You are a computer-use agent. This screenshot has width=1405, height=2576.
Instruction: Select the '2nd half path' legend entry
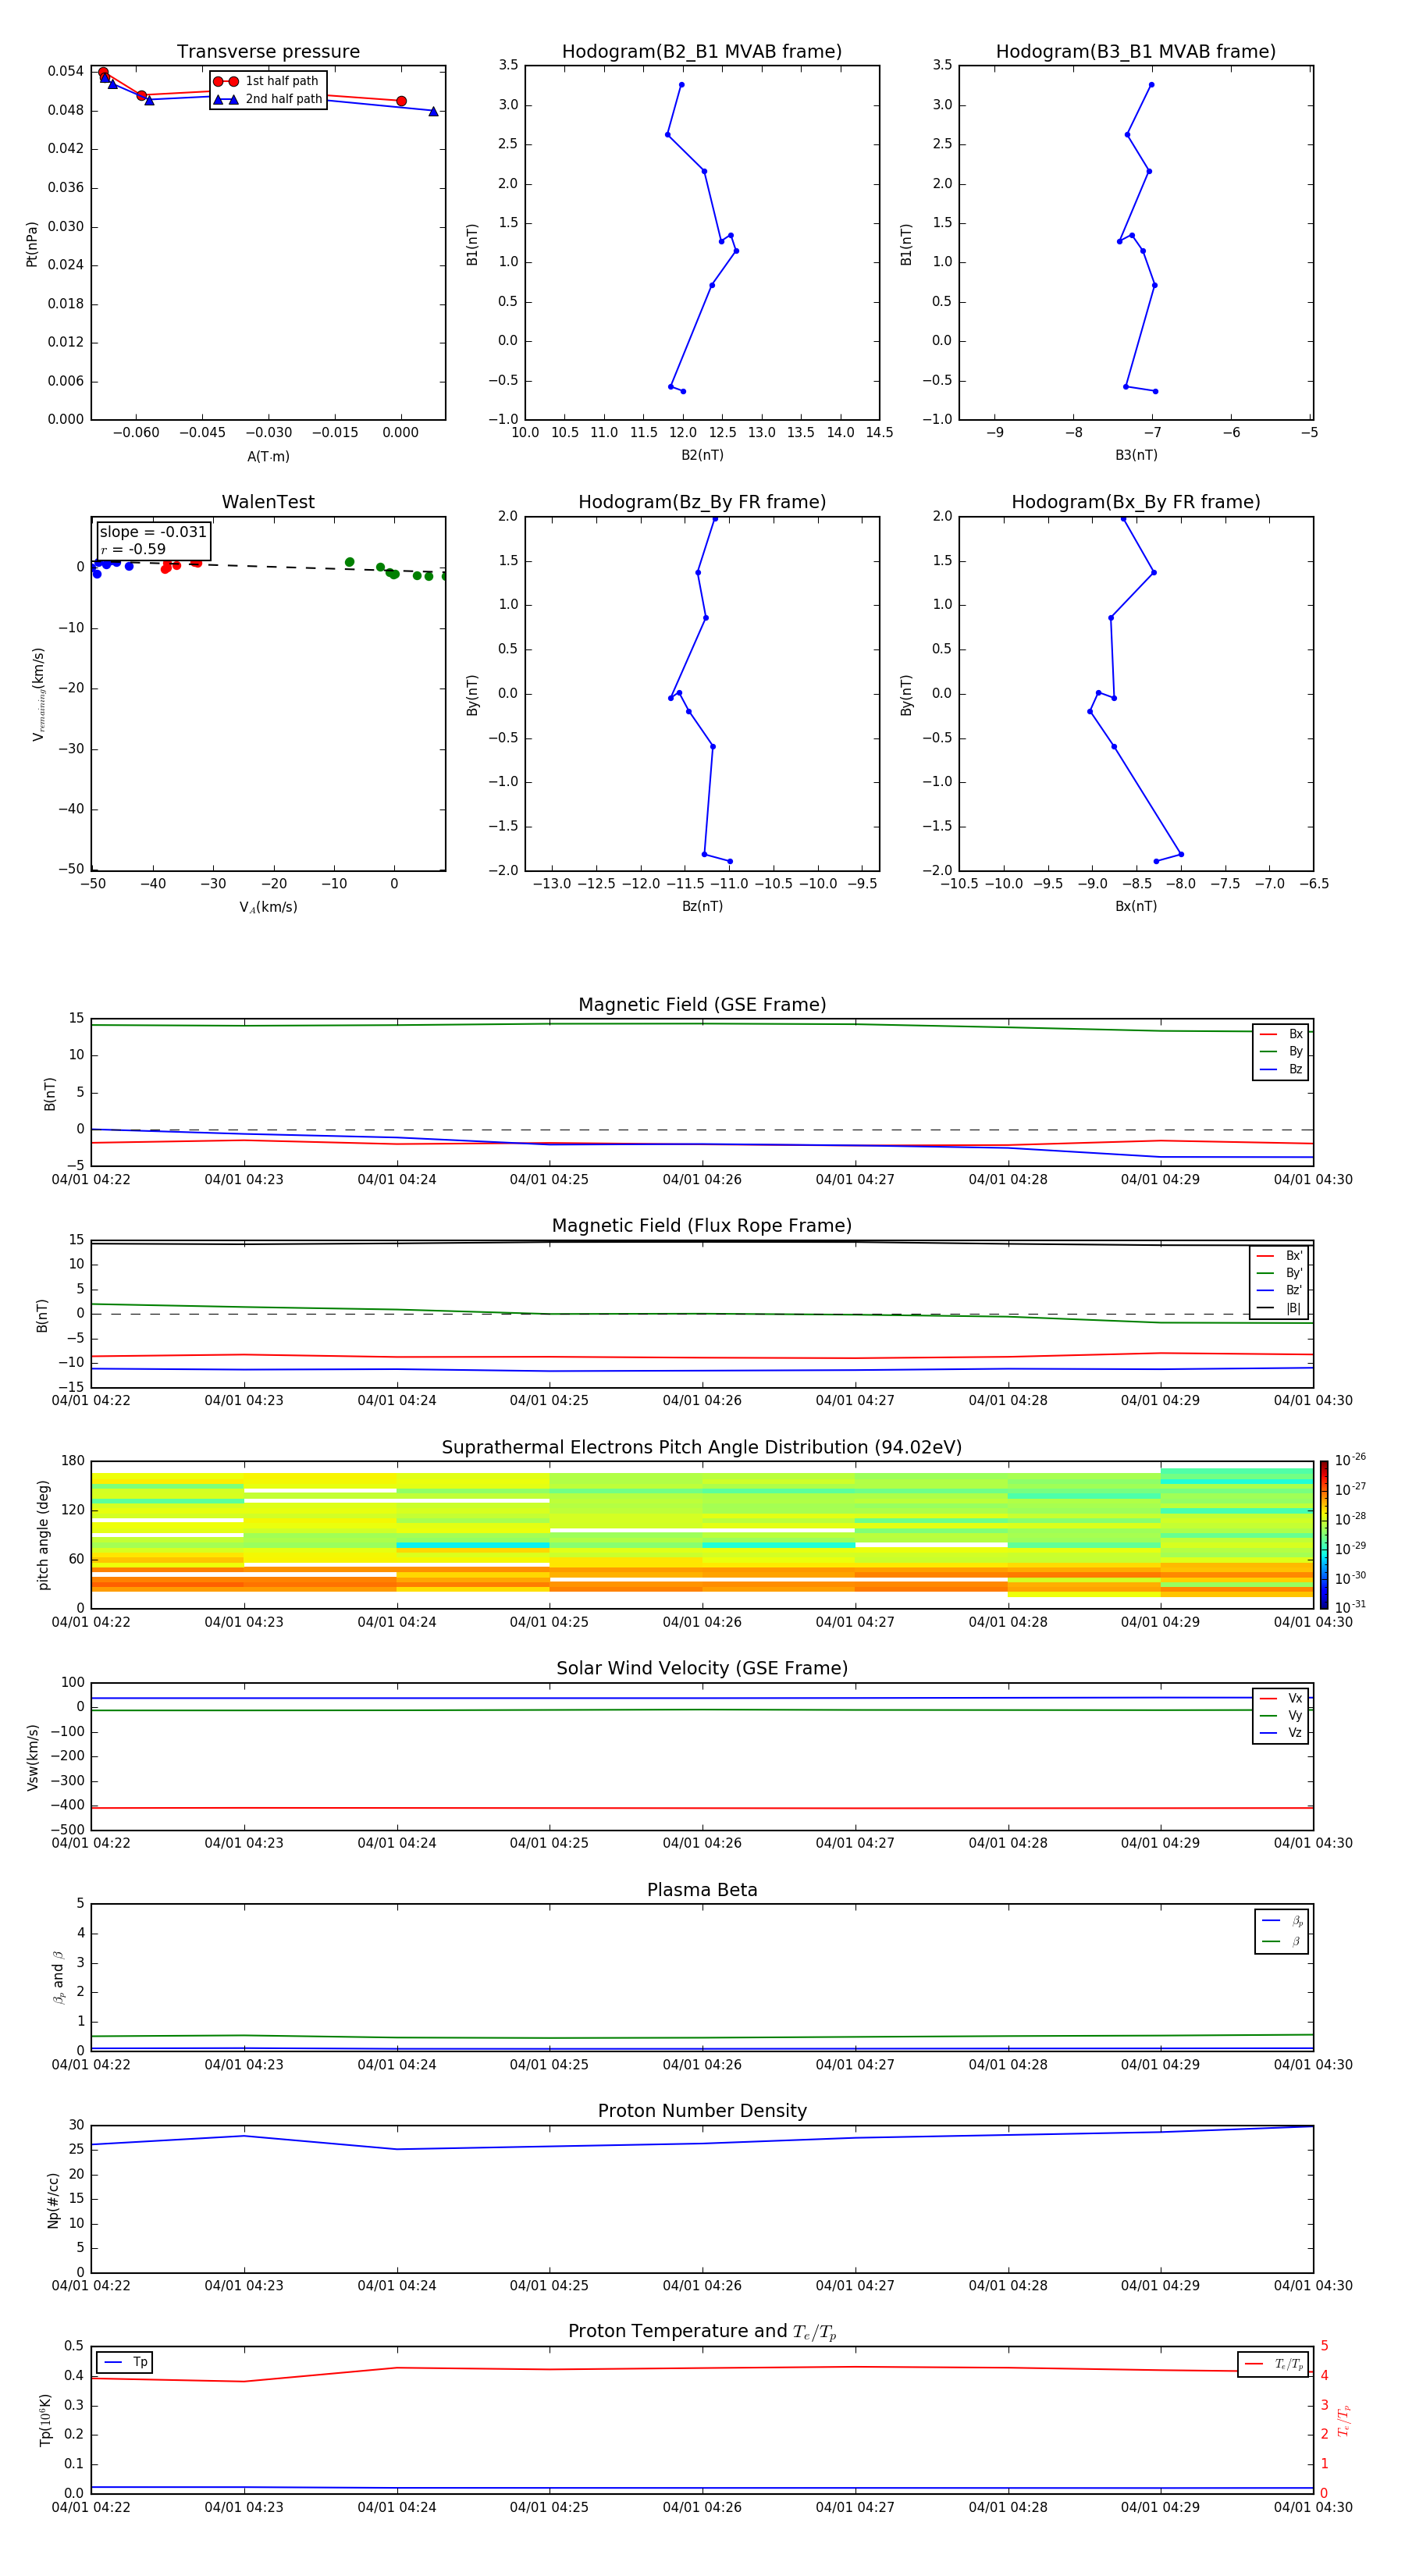[268, 99]
